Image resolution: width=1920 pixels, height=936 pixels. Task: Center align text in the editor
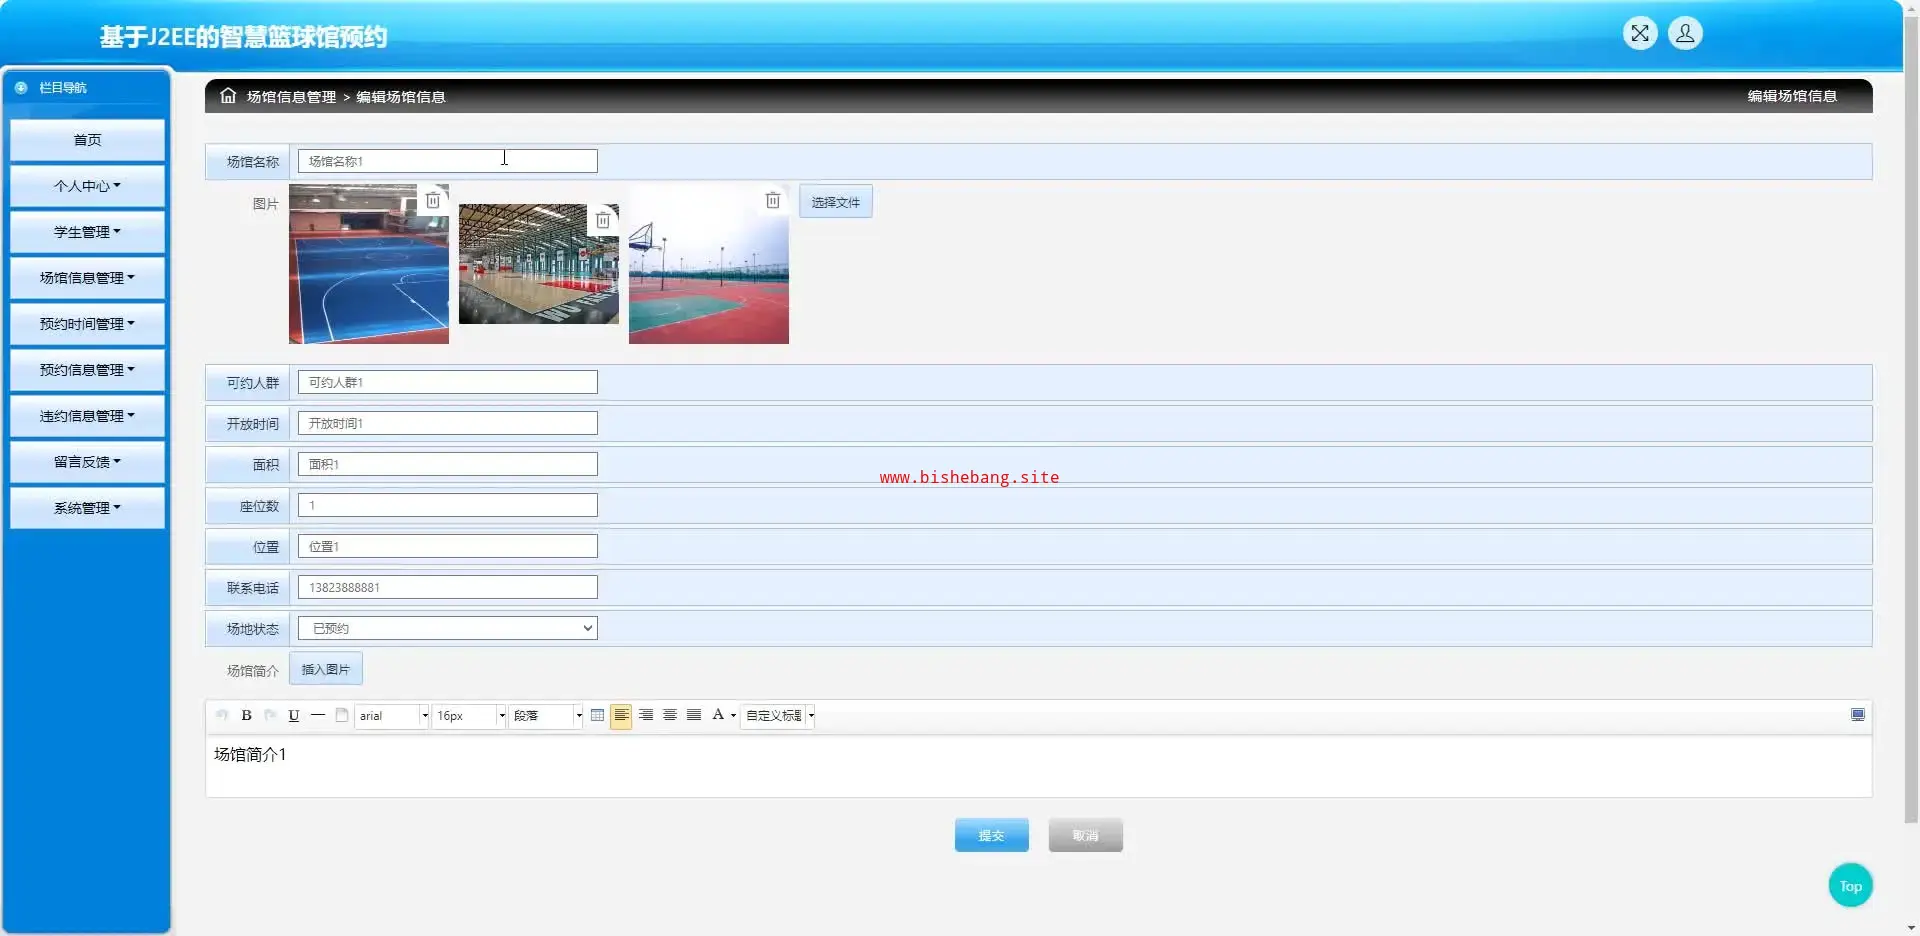[670, 715]
